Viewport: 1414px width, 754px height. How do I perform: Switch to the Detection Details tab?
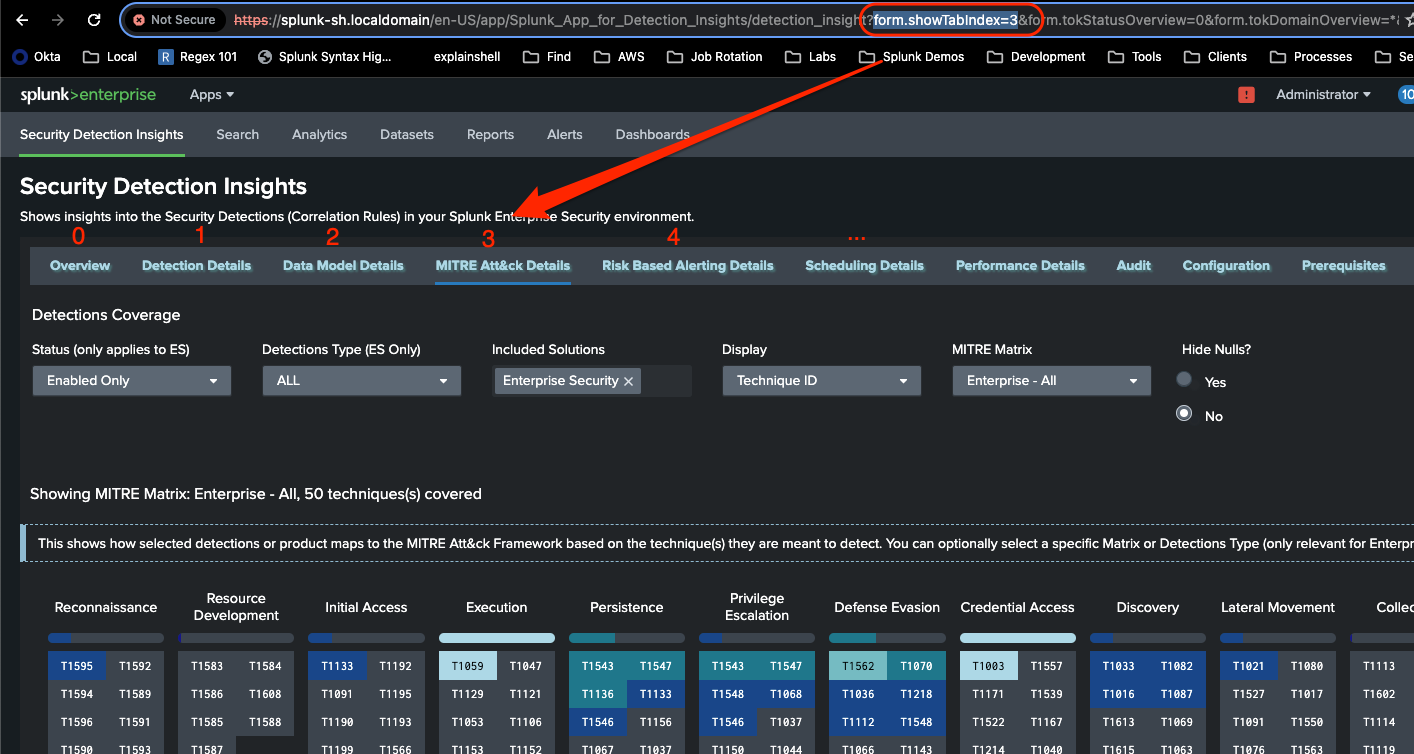(x=197, y=266)
